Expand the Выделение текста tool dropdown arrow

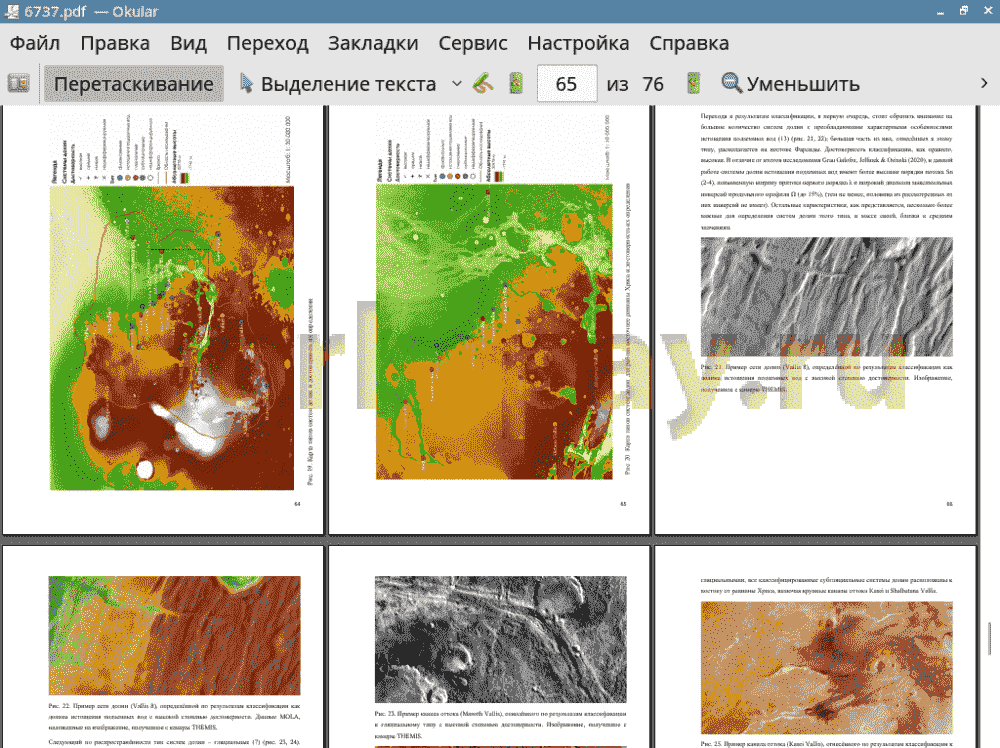click(457, 84)
